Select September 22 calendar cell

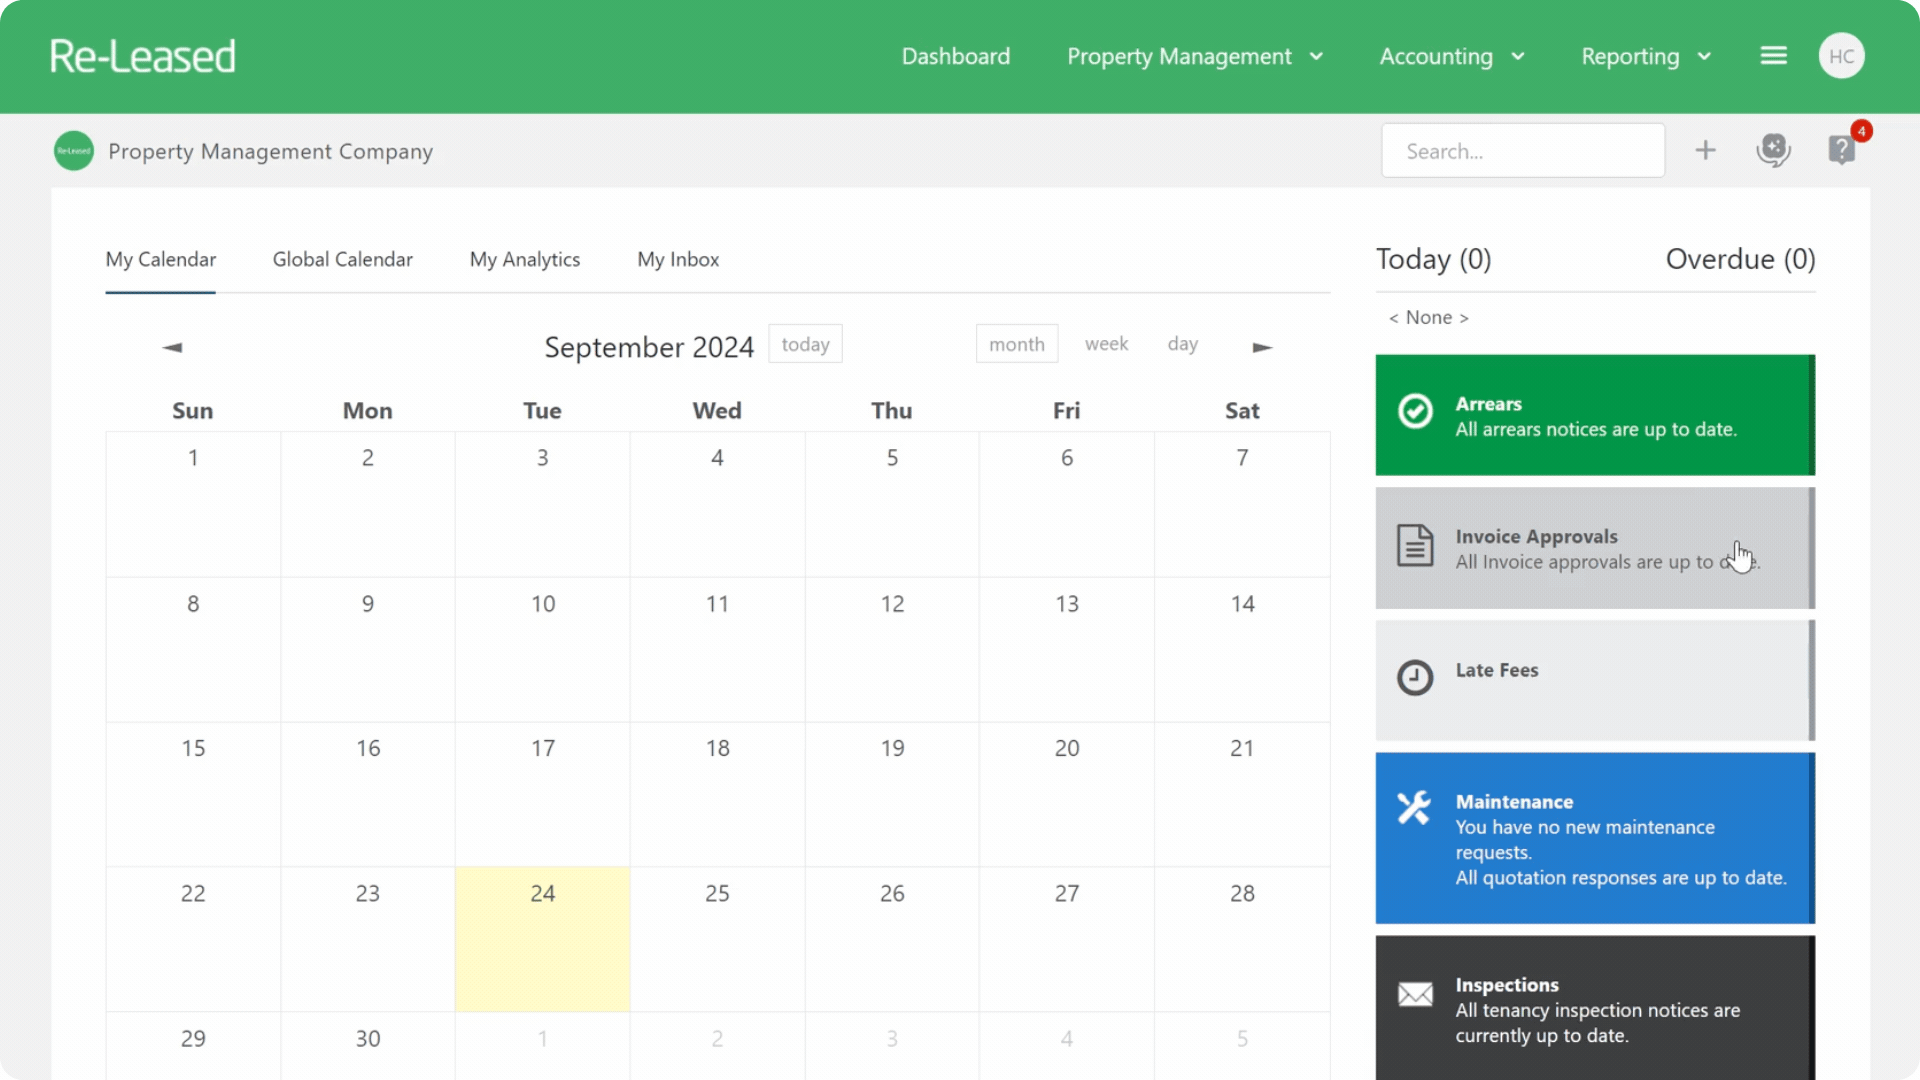193,939
